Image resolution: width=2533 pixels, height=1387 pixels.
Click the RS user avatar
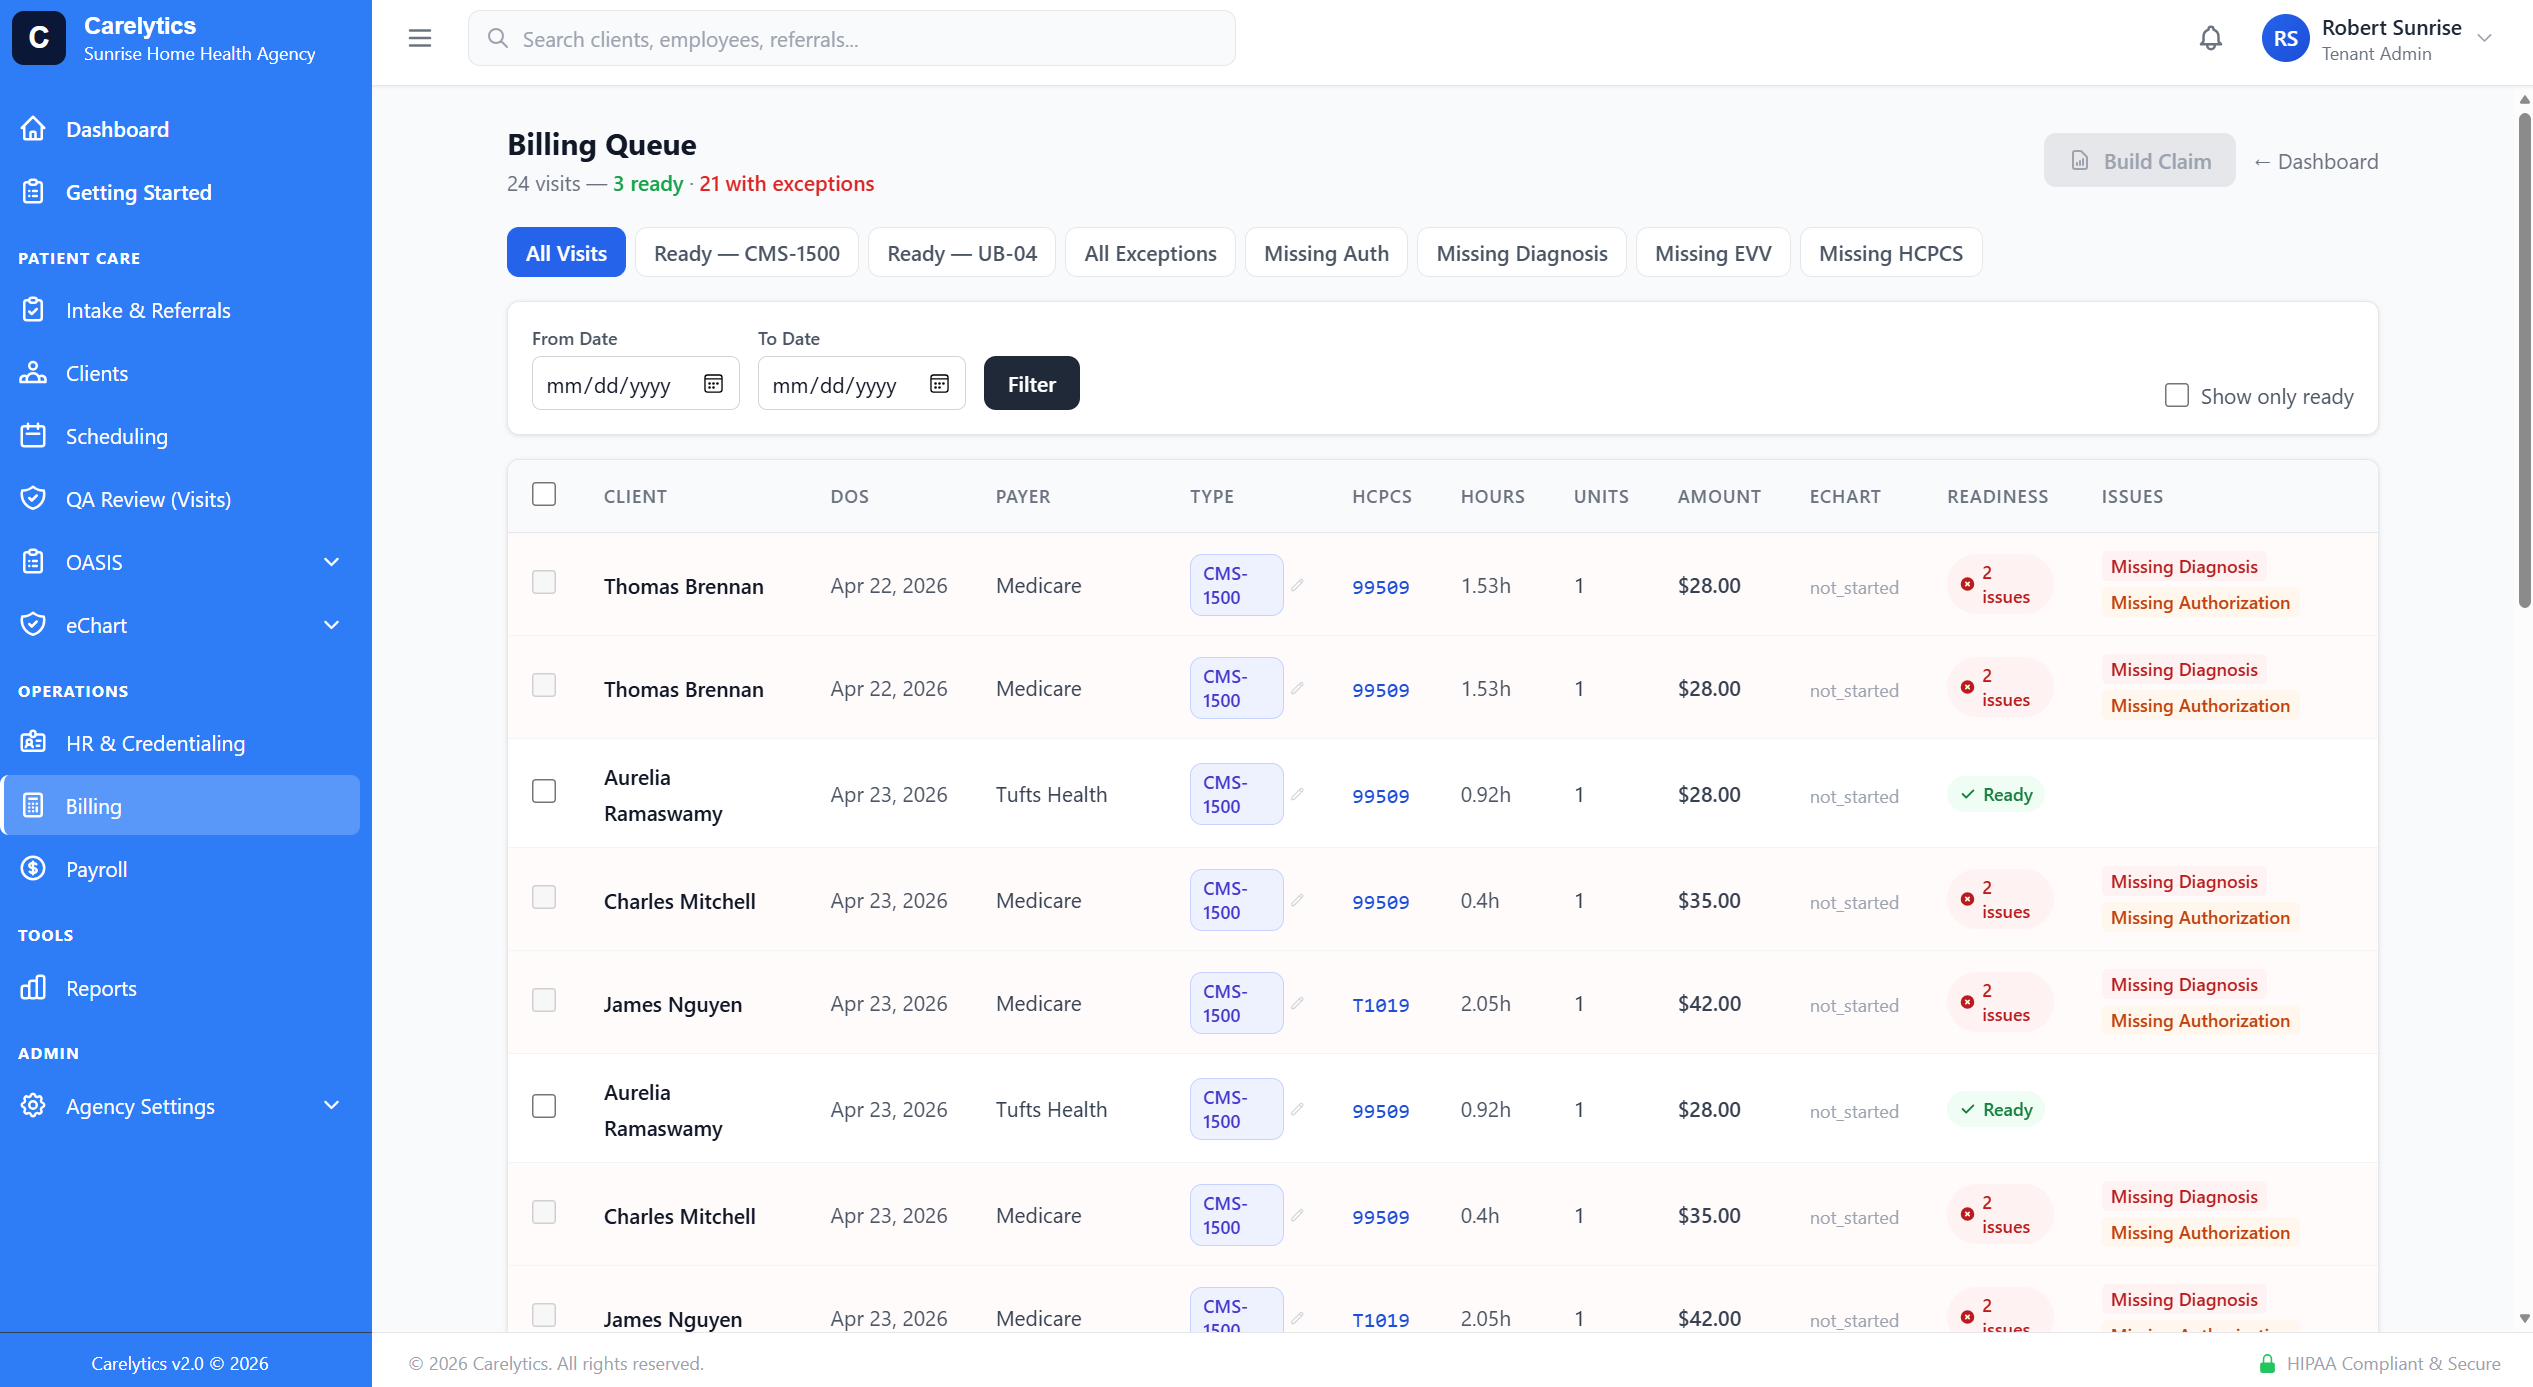coord(2285,38)
